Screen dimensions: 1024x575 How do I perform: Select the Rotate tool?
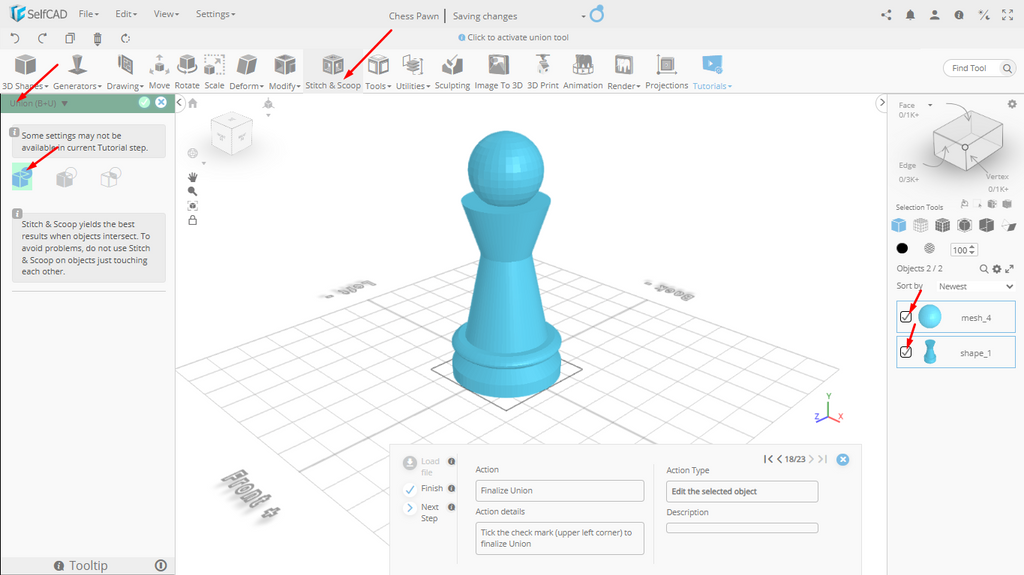[187, 66]
